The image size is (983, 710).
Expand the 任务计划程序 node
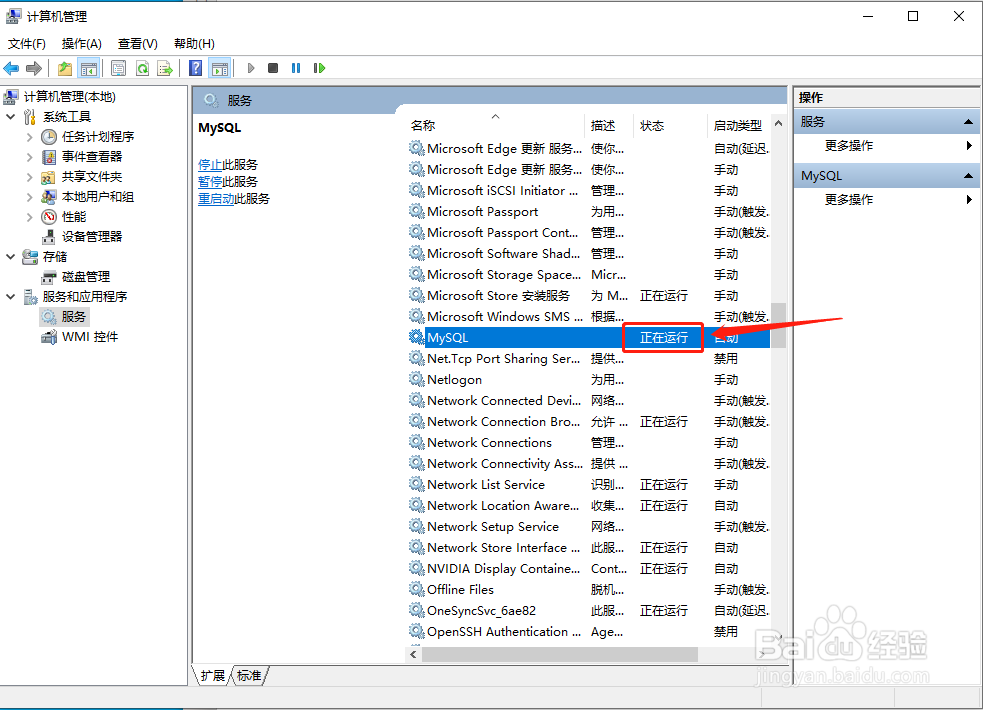29,137
